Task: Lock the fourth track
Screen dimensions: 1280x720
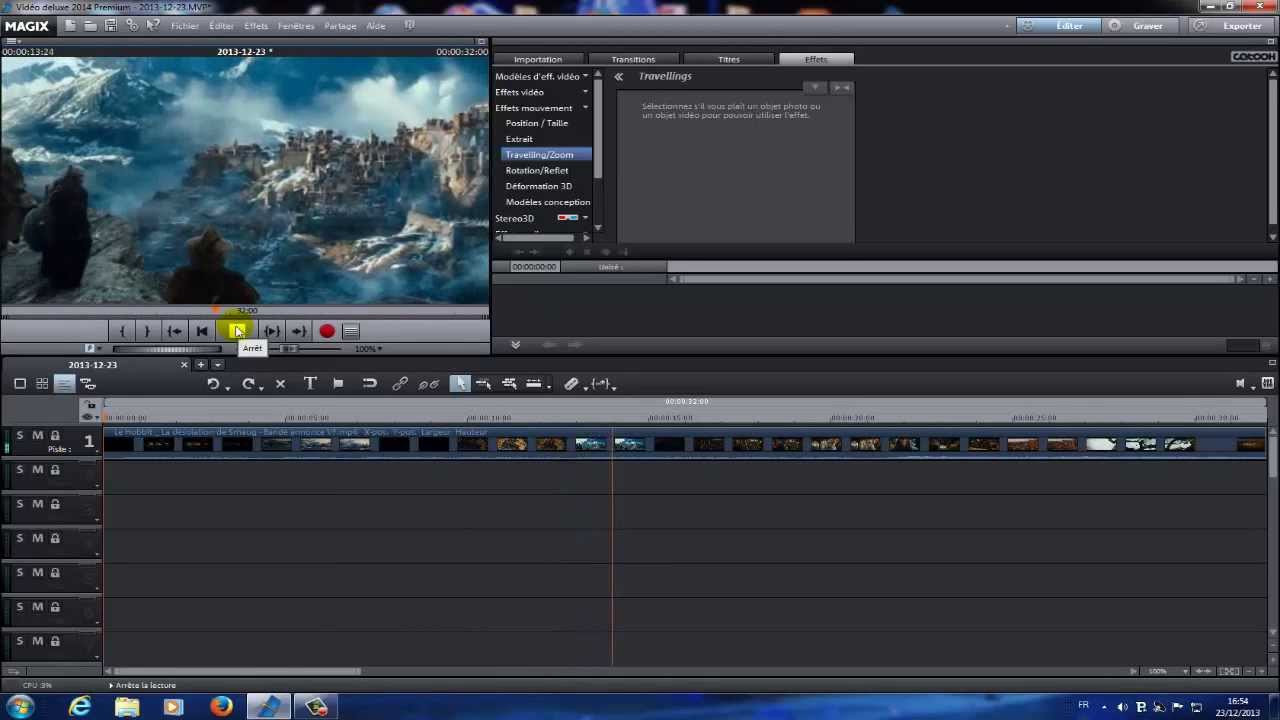Action: [x=55, y=538]
